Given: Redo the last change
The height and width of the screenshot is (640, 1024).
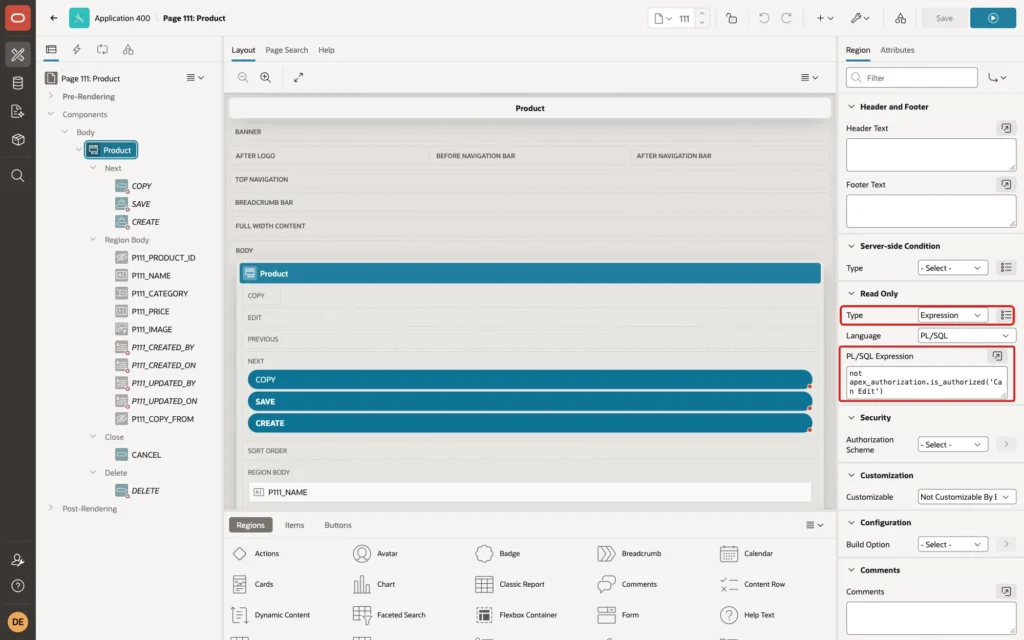Looking at the screenshot, I should point(786,18).
